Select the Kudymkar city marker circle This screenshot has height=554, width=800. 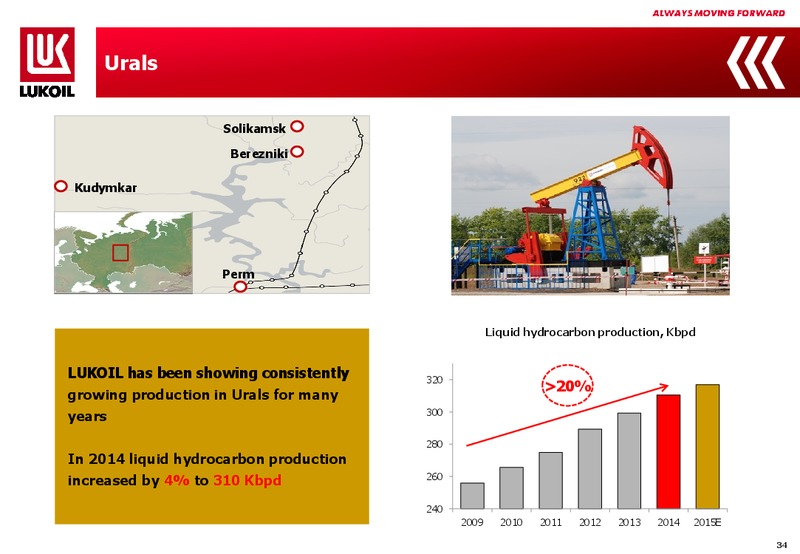[61, 186]
